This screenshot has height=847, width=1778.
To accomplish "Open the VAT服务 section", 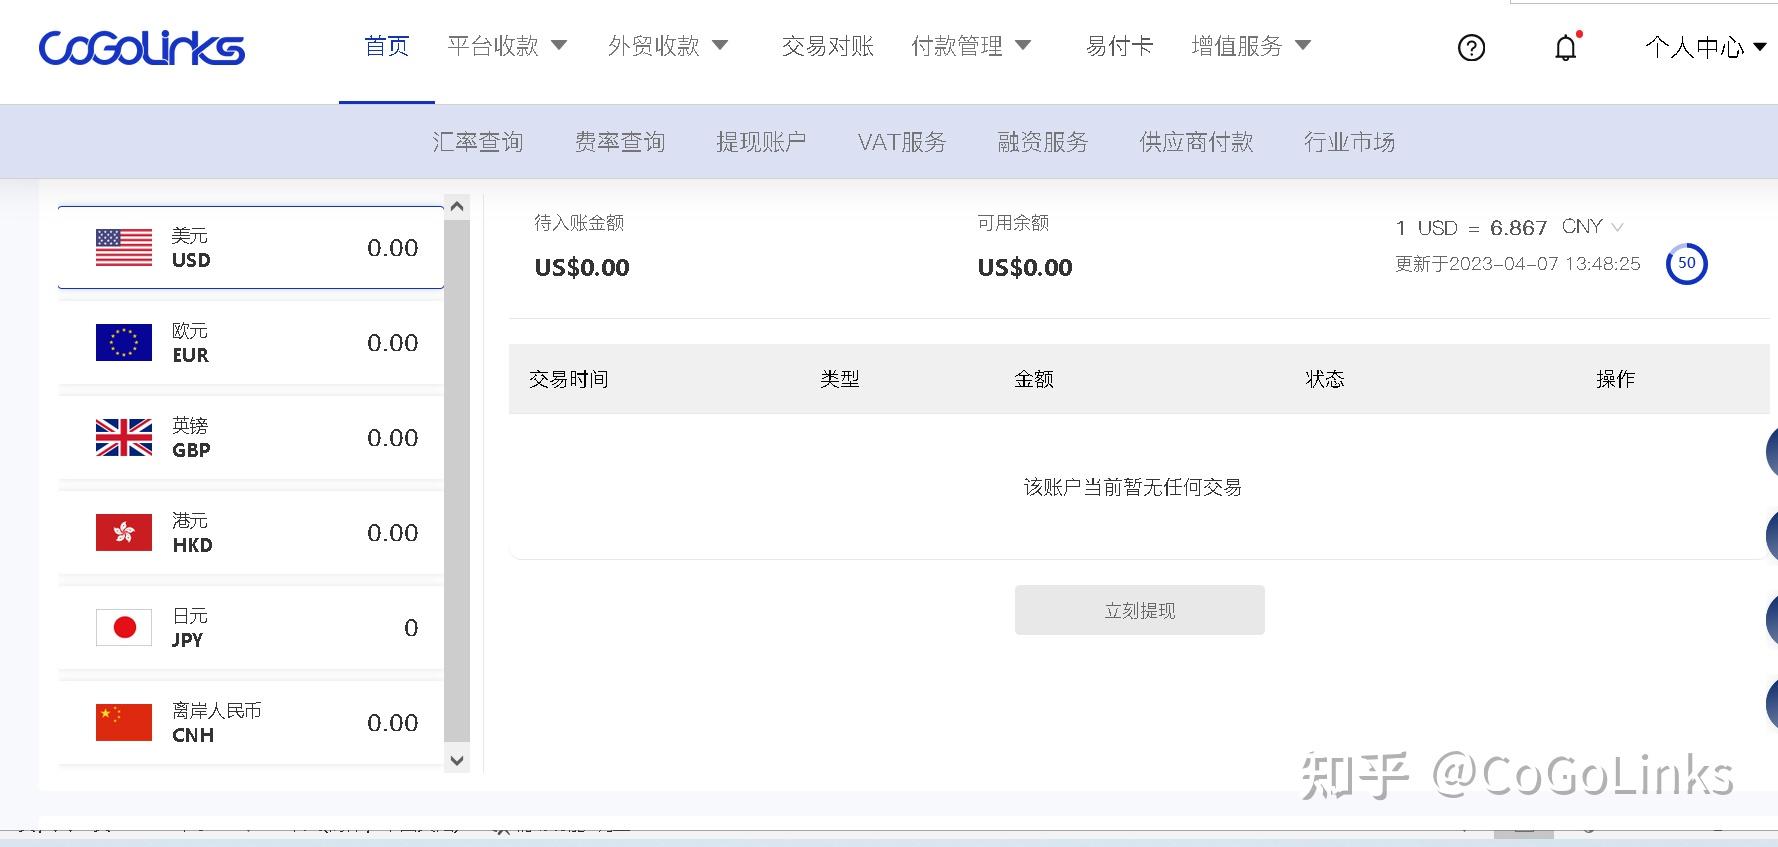I will pos(901,141).
